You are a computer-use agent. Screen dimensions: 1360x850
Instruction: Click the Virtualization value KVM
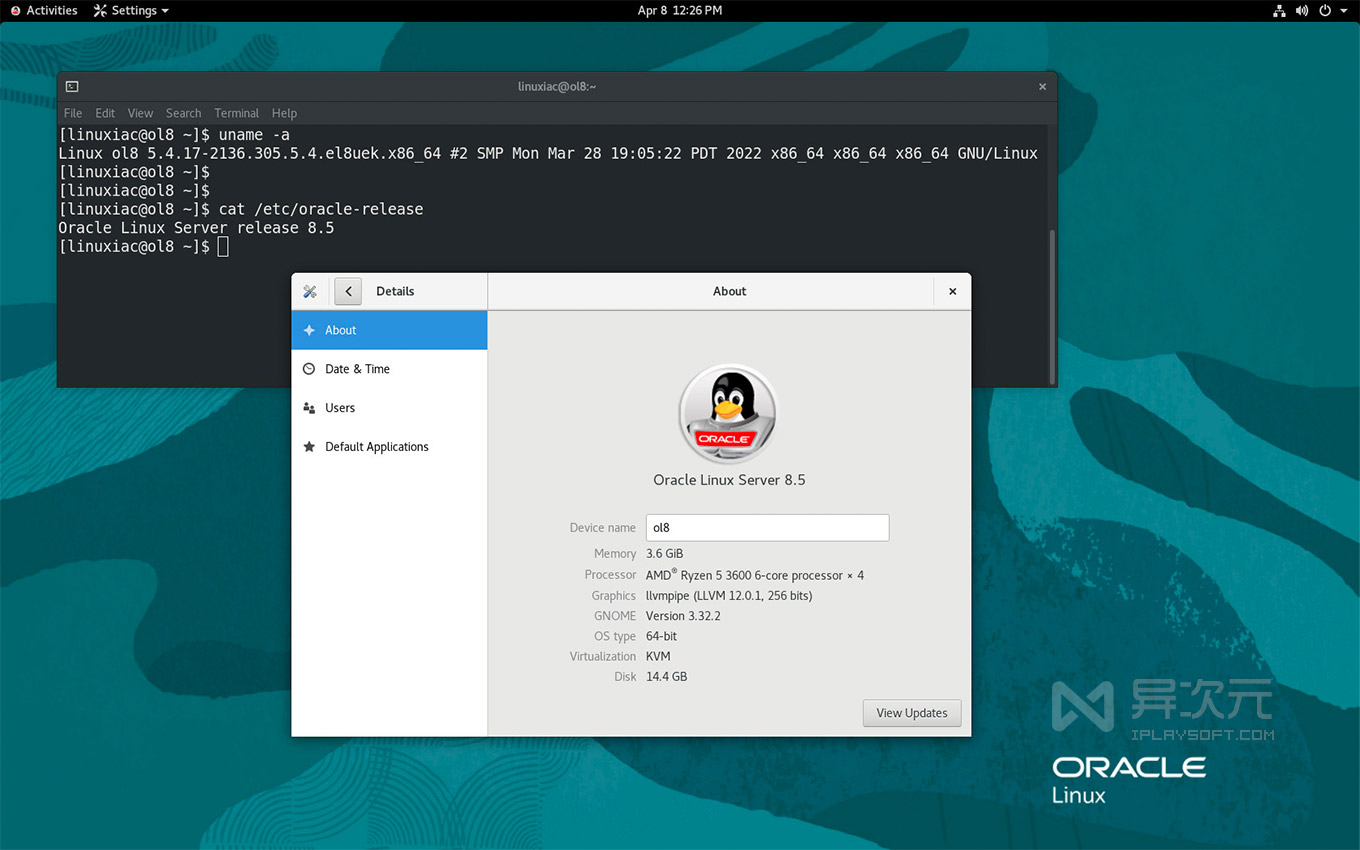[x=658, y=657]
